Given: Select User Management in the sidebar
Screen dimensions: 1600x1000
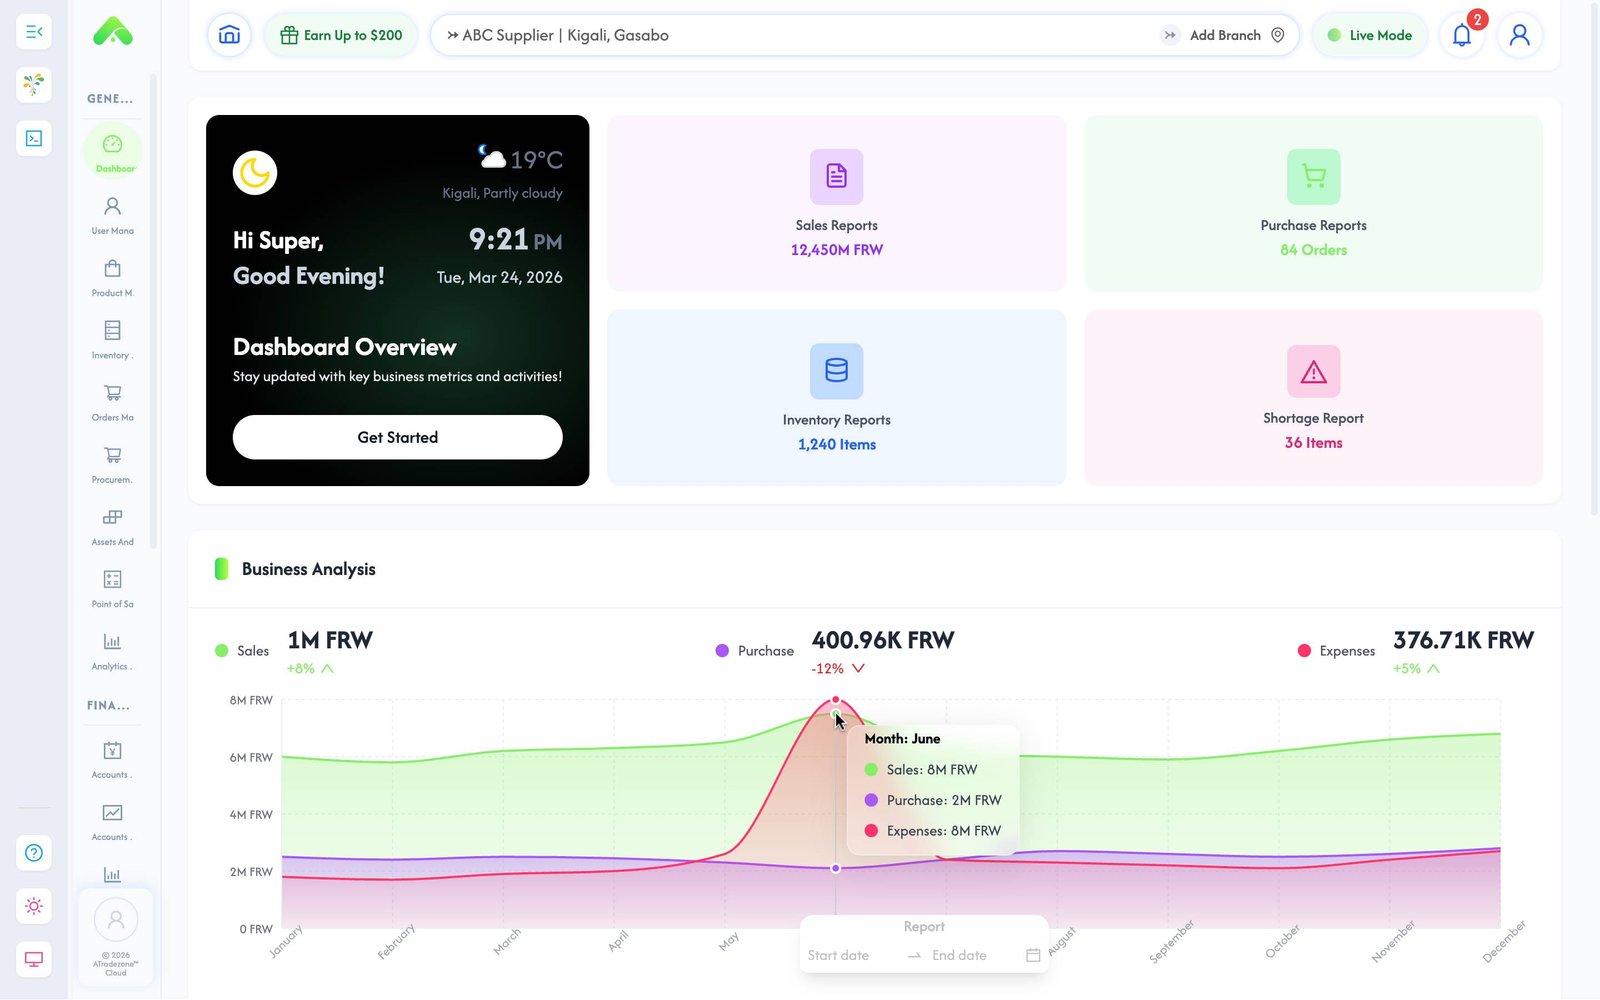Looking at the screenshot, I should click(x=112, y=213).
